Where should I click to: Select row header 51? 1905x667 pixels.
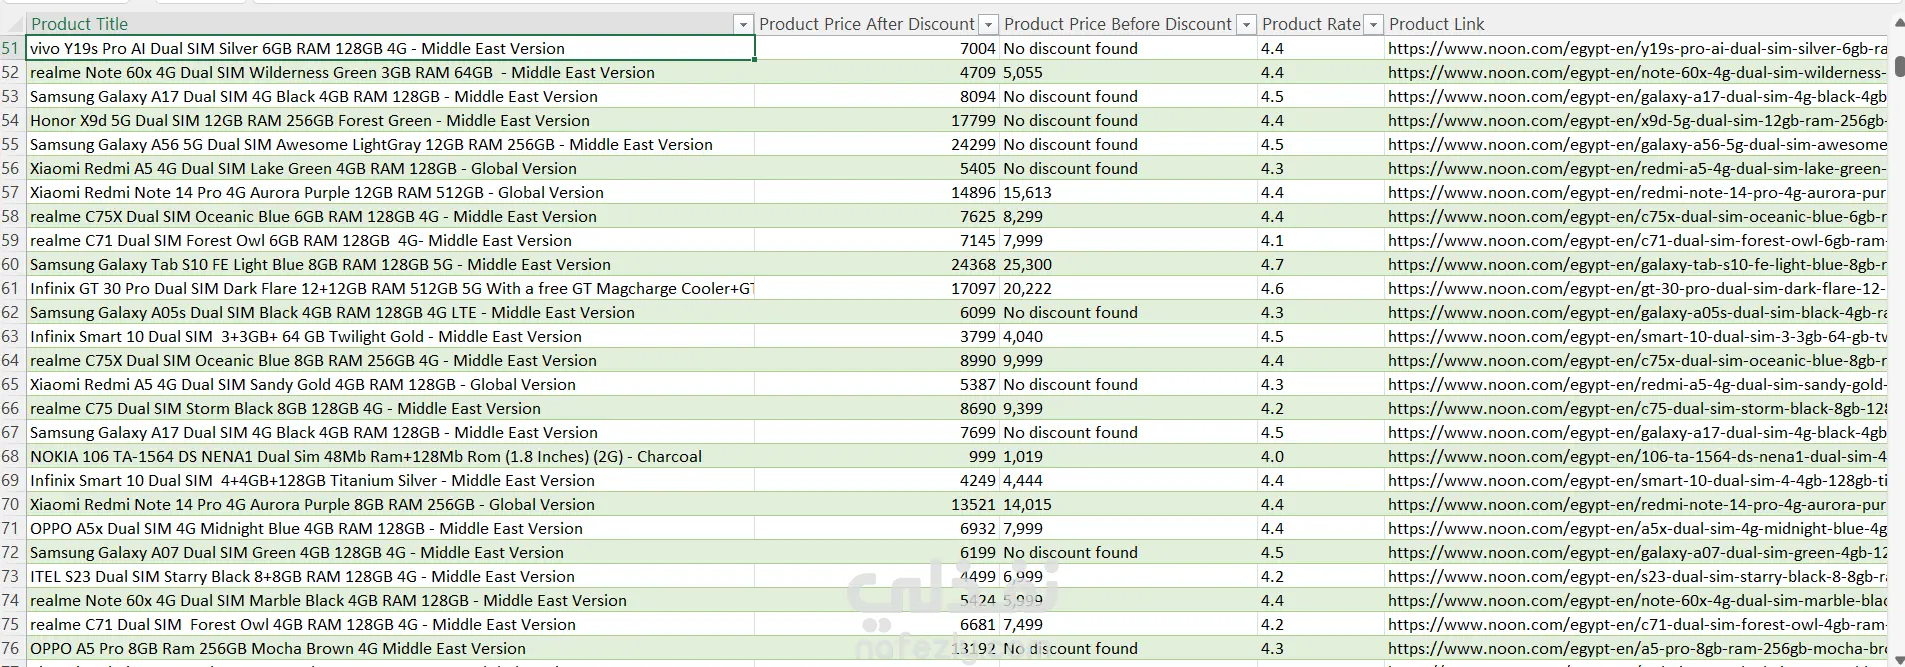pyautogui.click(x=12, y=48)
